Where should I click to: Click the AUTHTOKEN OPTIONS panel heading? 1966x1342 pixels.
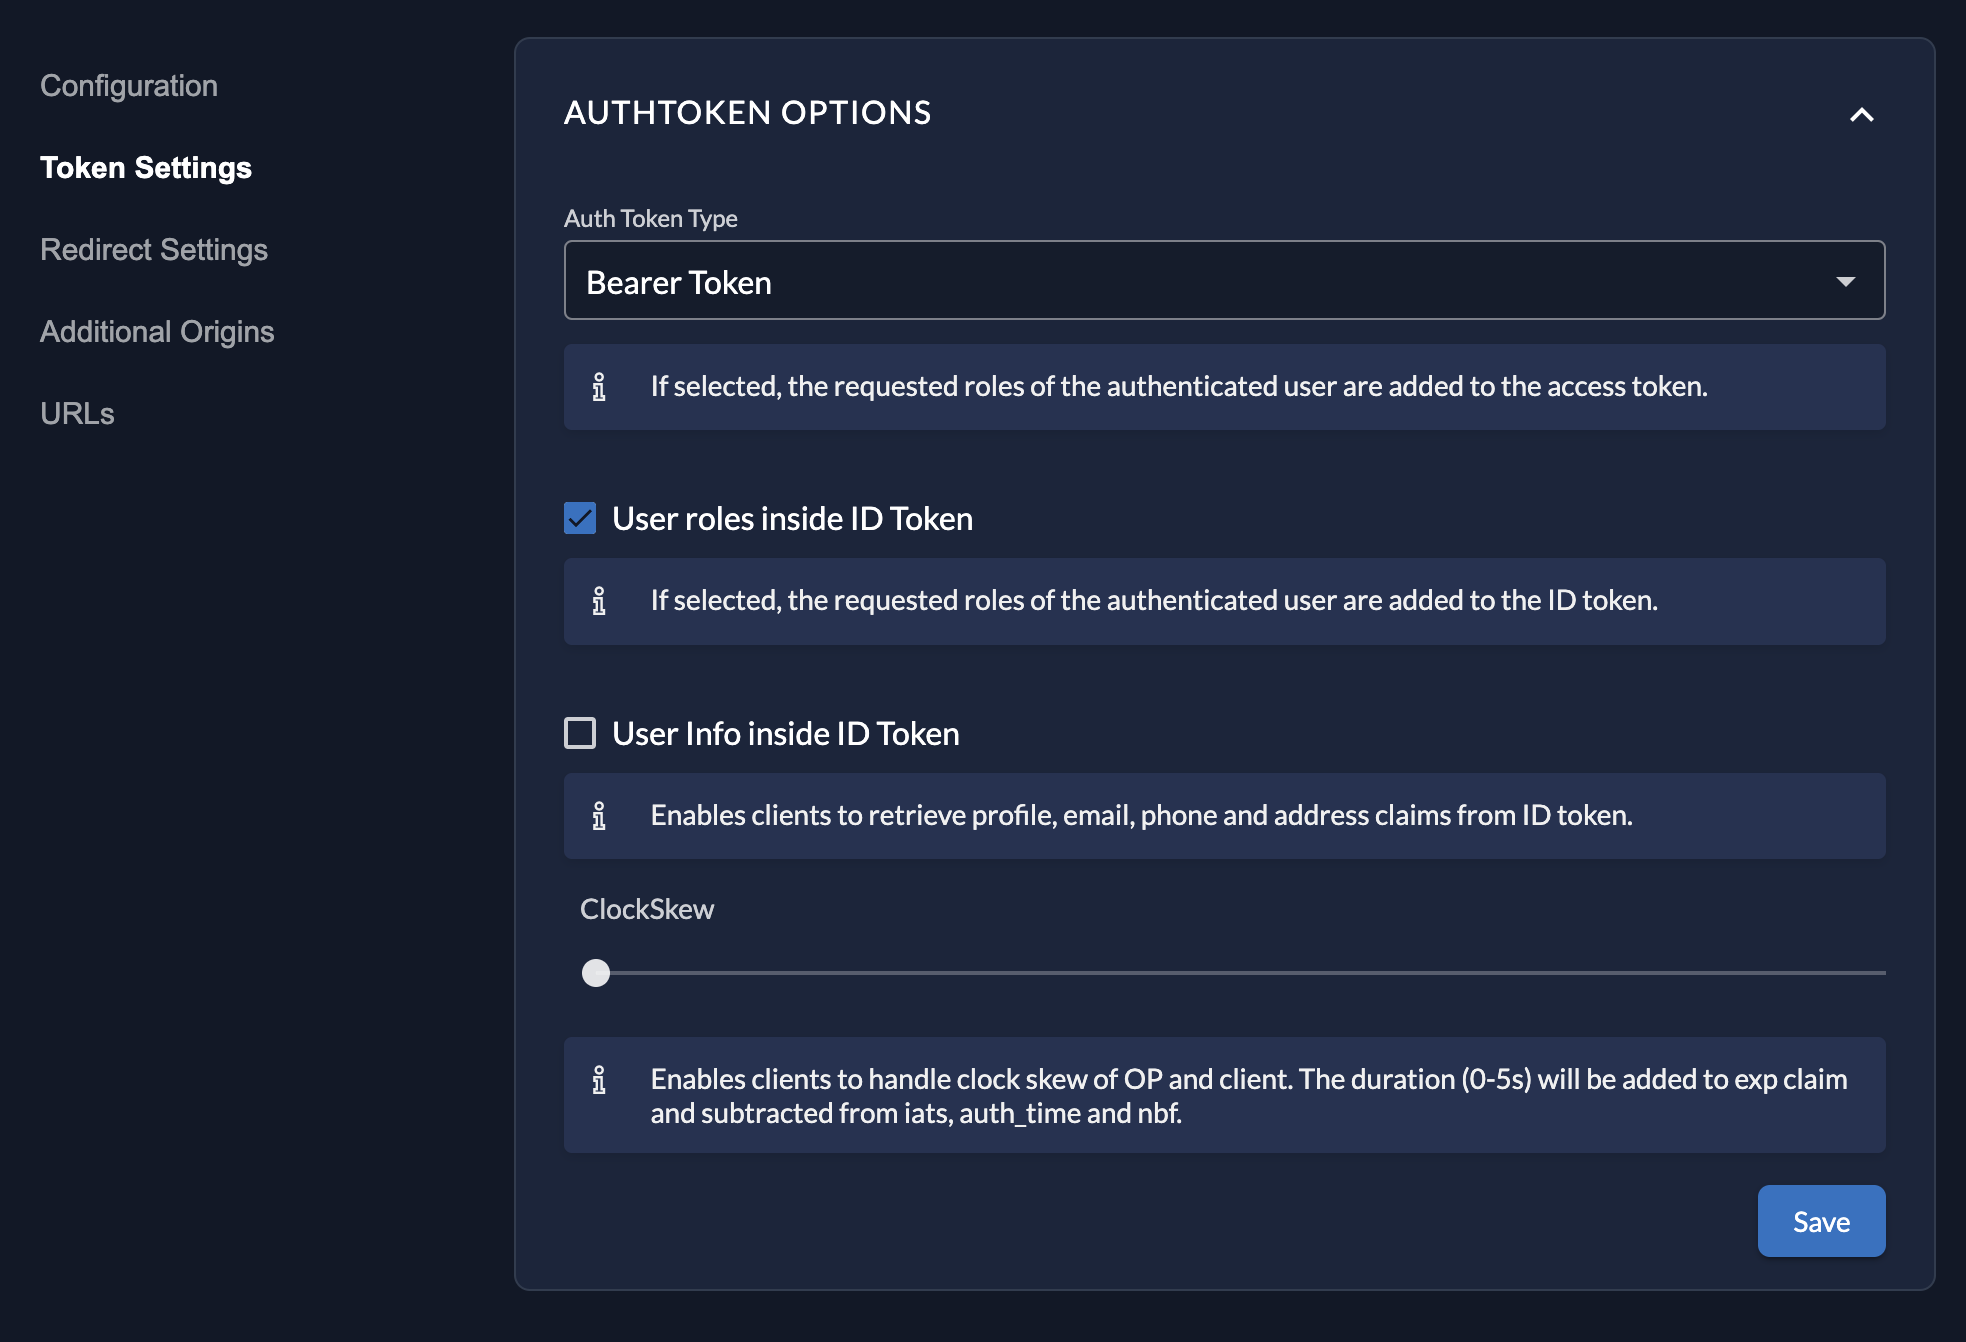[x=747, y=113]
